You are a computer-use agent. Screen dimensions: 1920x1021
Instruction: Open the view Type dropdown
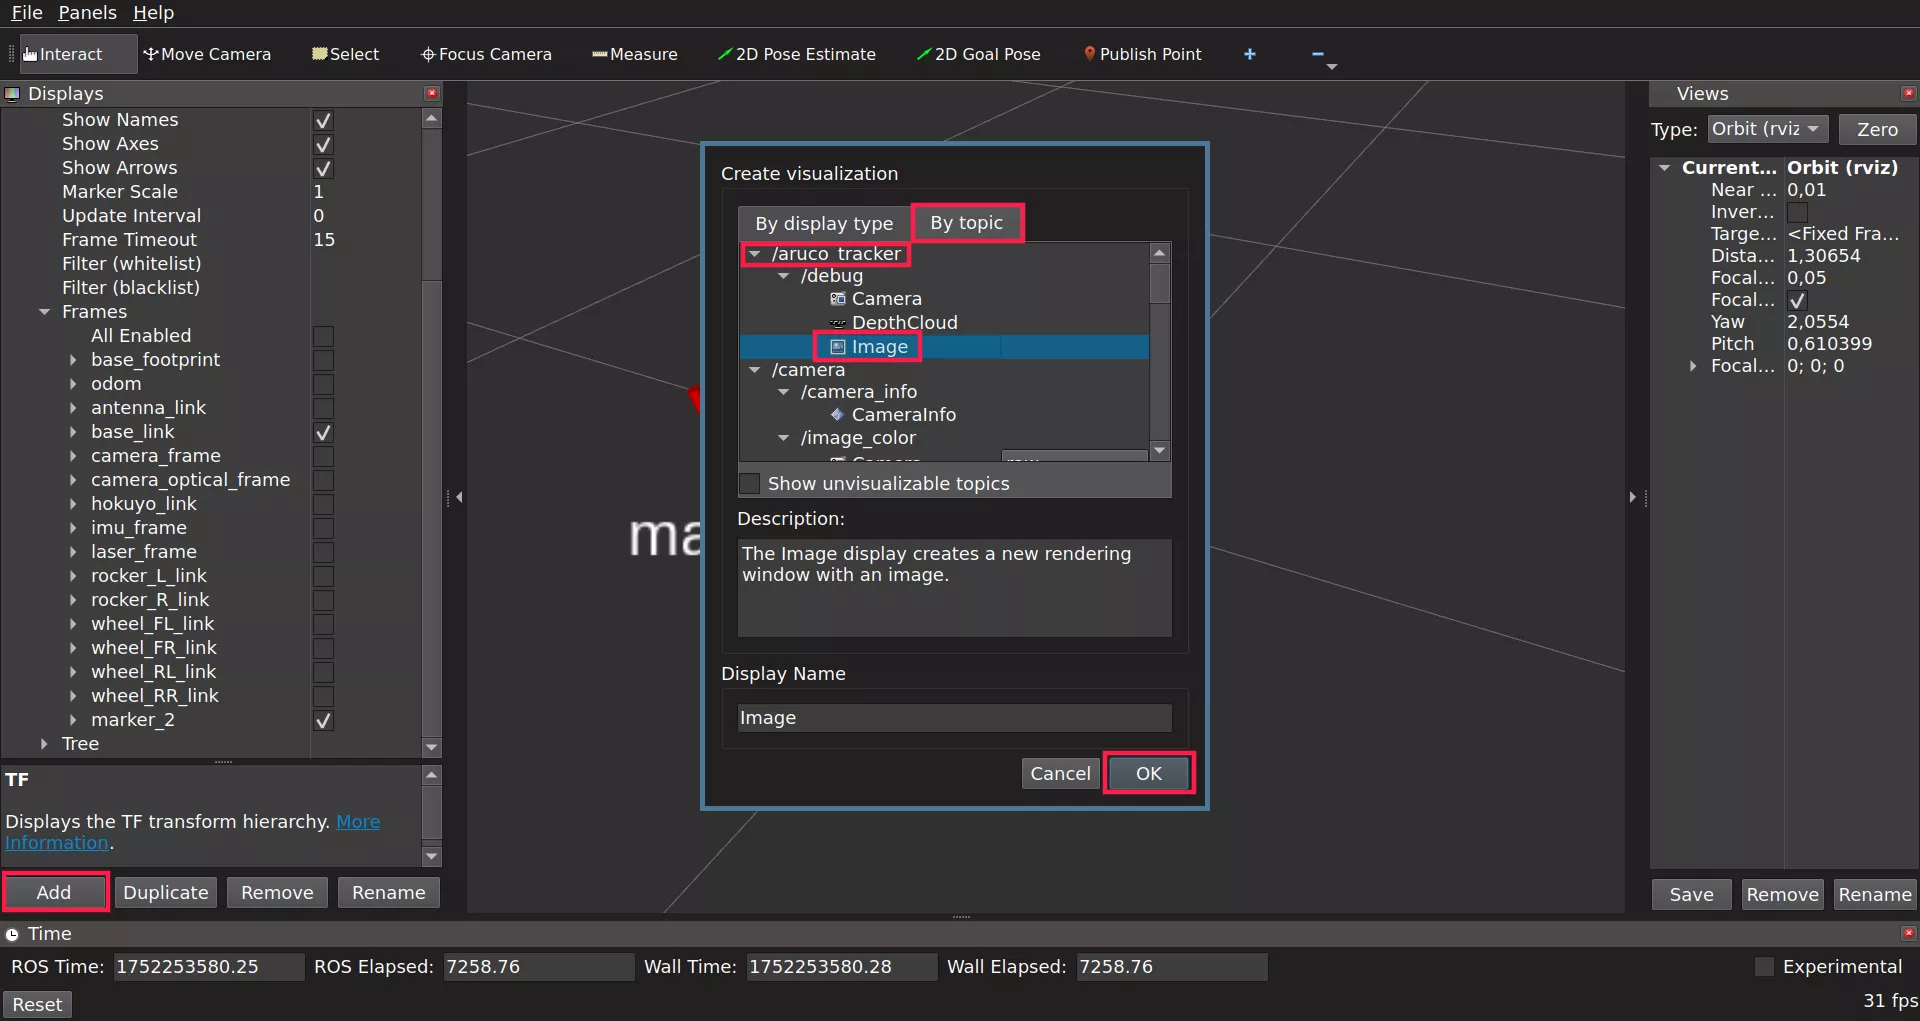pos(1767,129)
